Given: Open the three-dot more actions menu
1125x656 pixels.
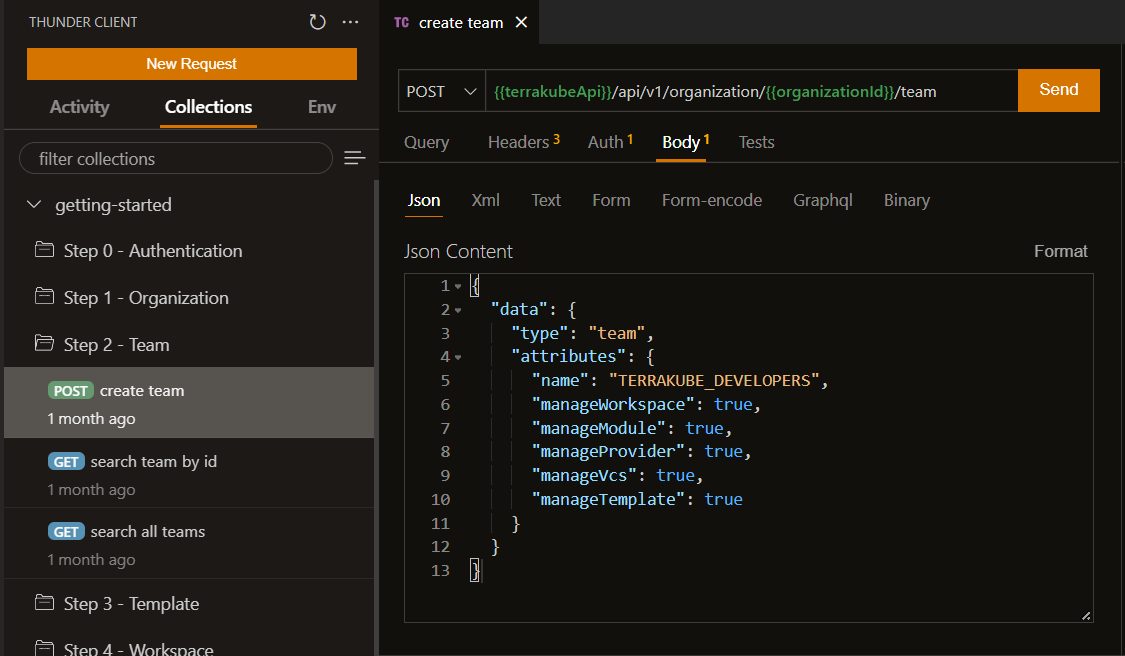Looking at the screenshot, I should 350,22.
